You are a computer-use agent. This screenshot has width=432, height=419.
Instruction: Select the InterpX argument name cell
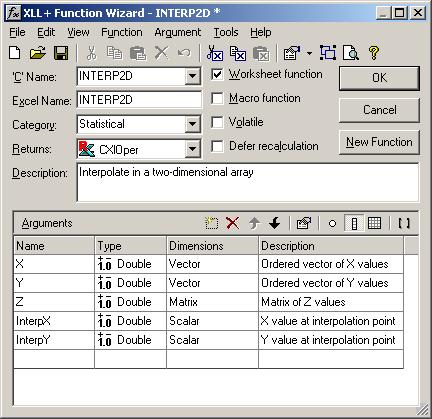tap(54, 321)
